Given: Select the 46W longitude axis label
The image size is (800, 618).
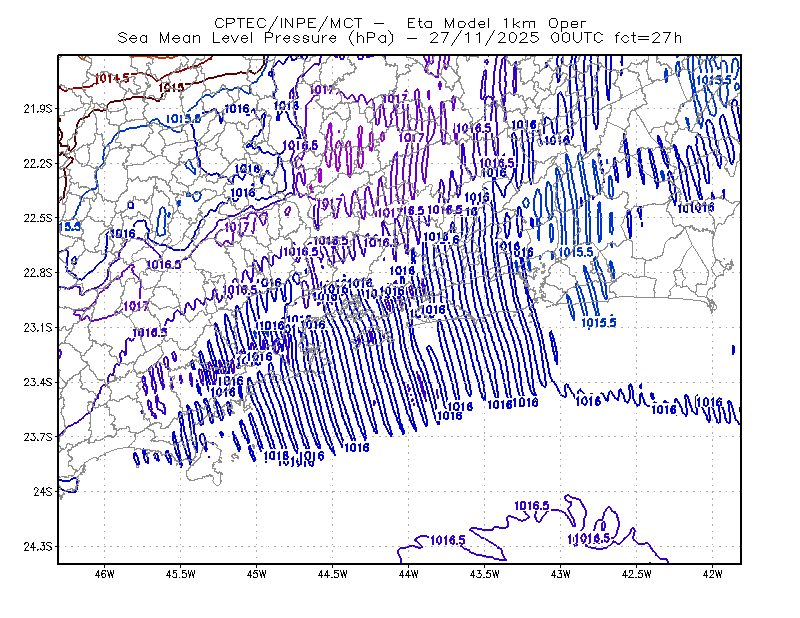Looking at the screenshot, I should [105, 574].
